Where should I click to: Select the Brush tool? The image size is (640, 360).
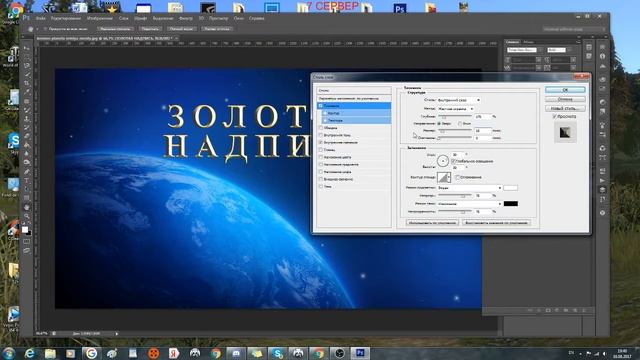[x=27, y=110]
